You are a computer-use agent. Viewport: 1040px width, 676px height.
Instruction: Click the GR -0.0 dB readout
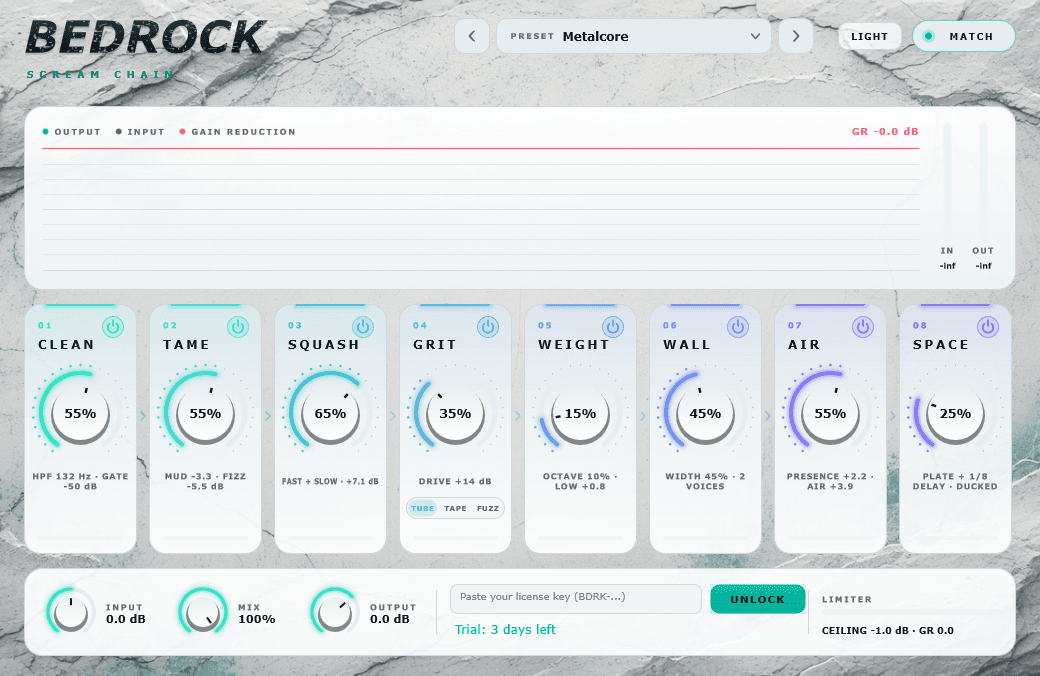885,131
